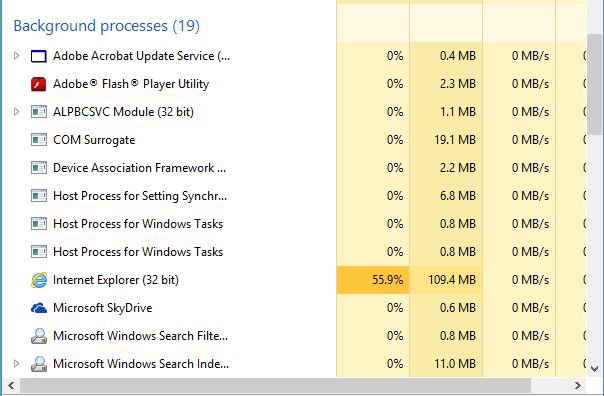Click the Microsoft Windows Search Indexer icon
Screen dimensions: 604x396
point(39,364)
